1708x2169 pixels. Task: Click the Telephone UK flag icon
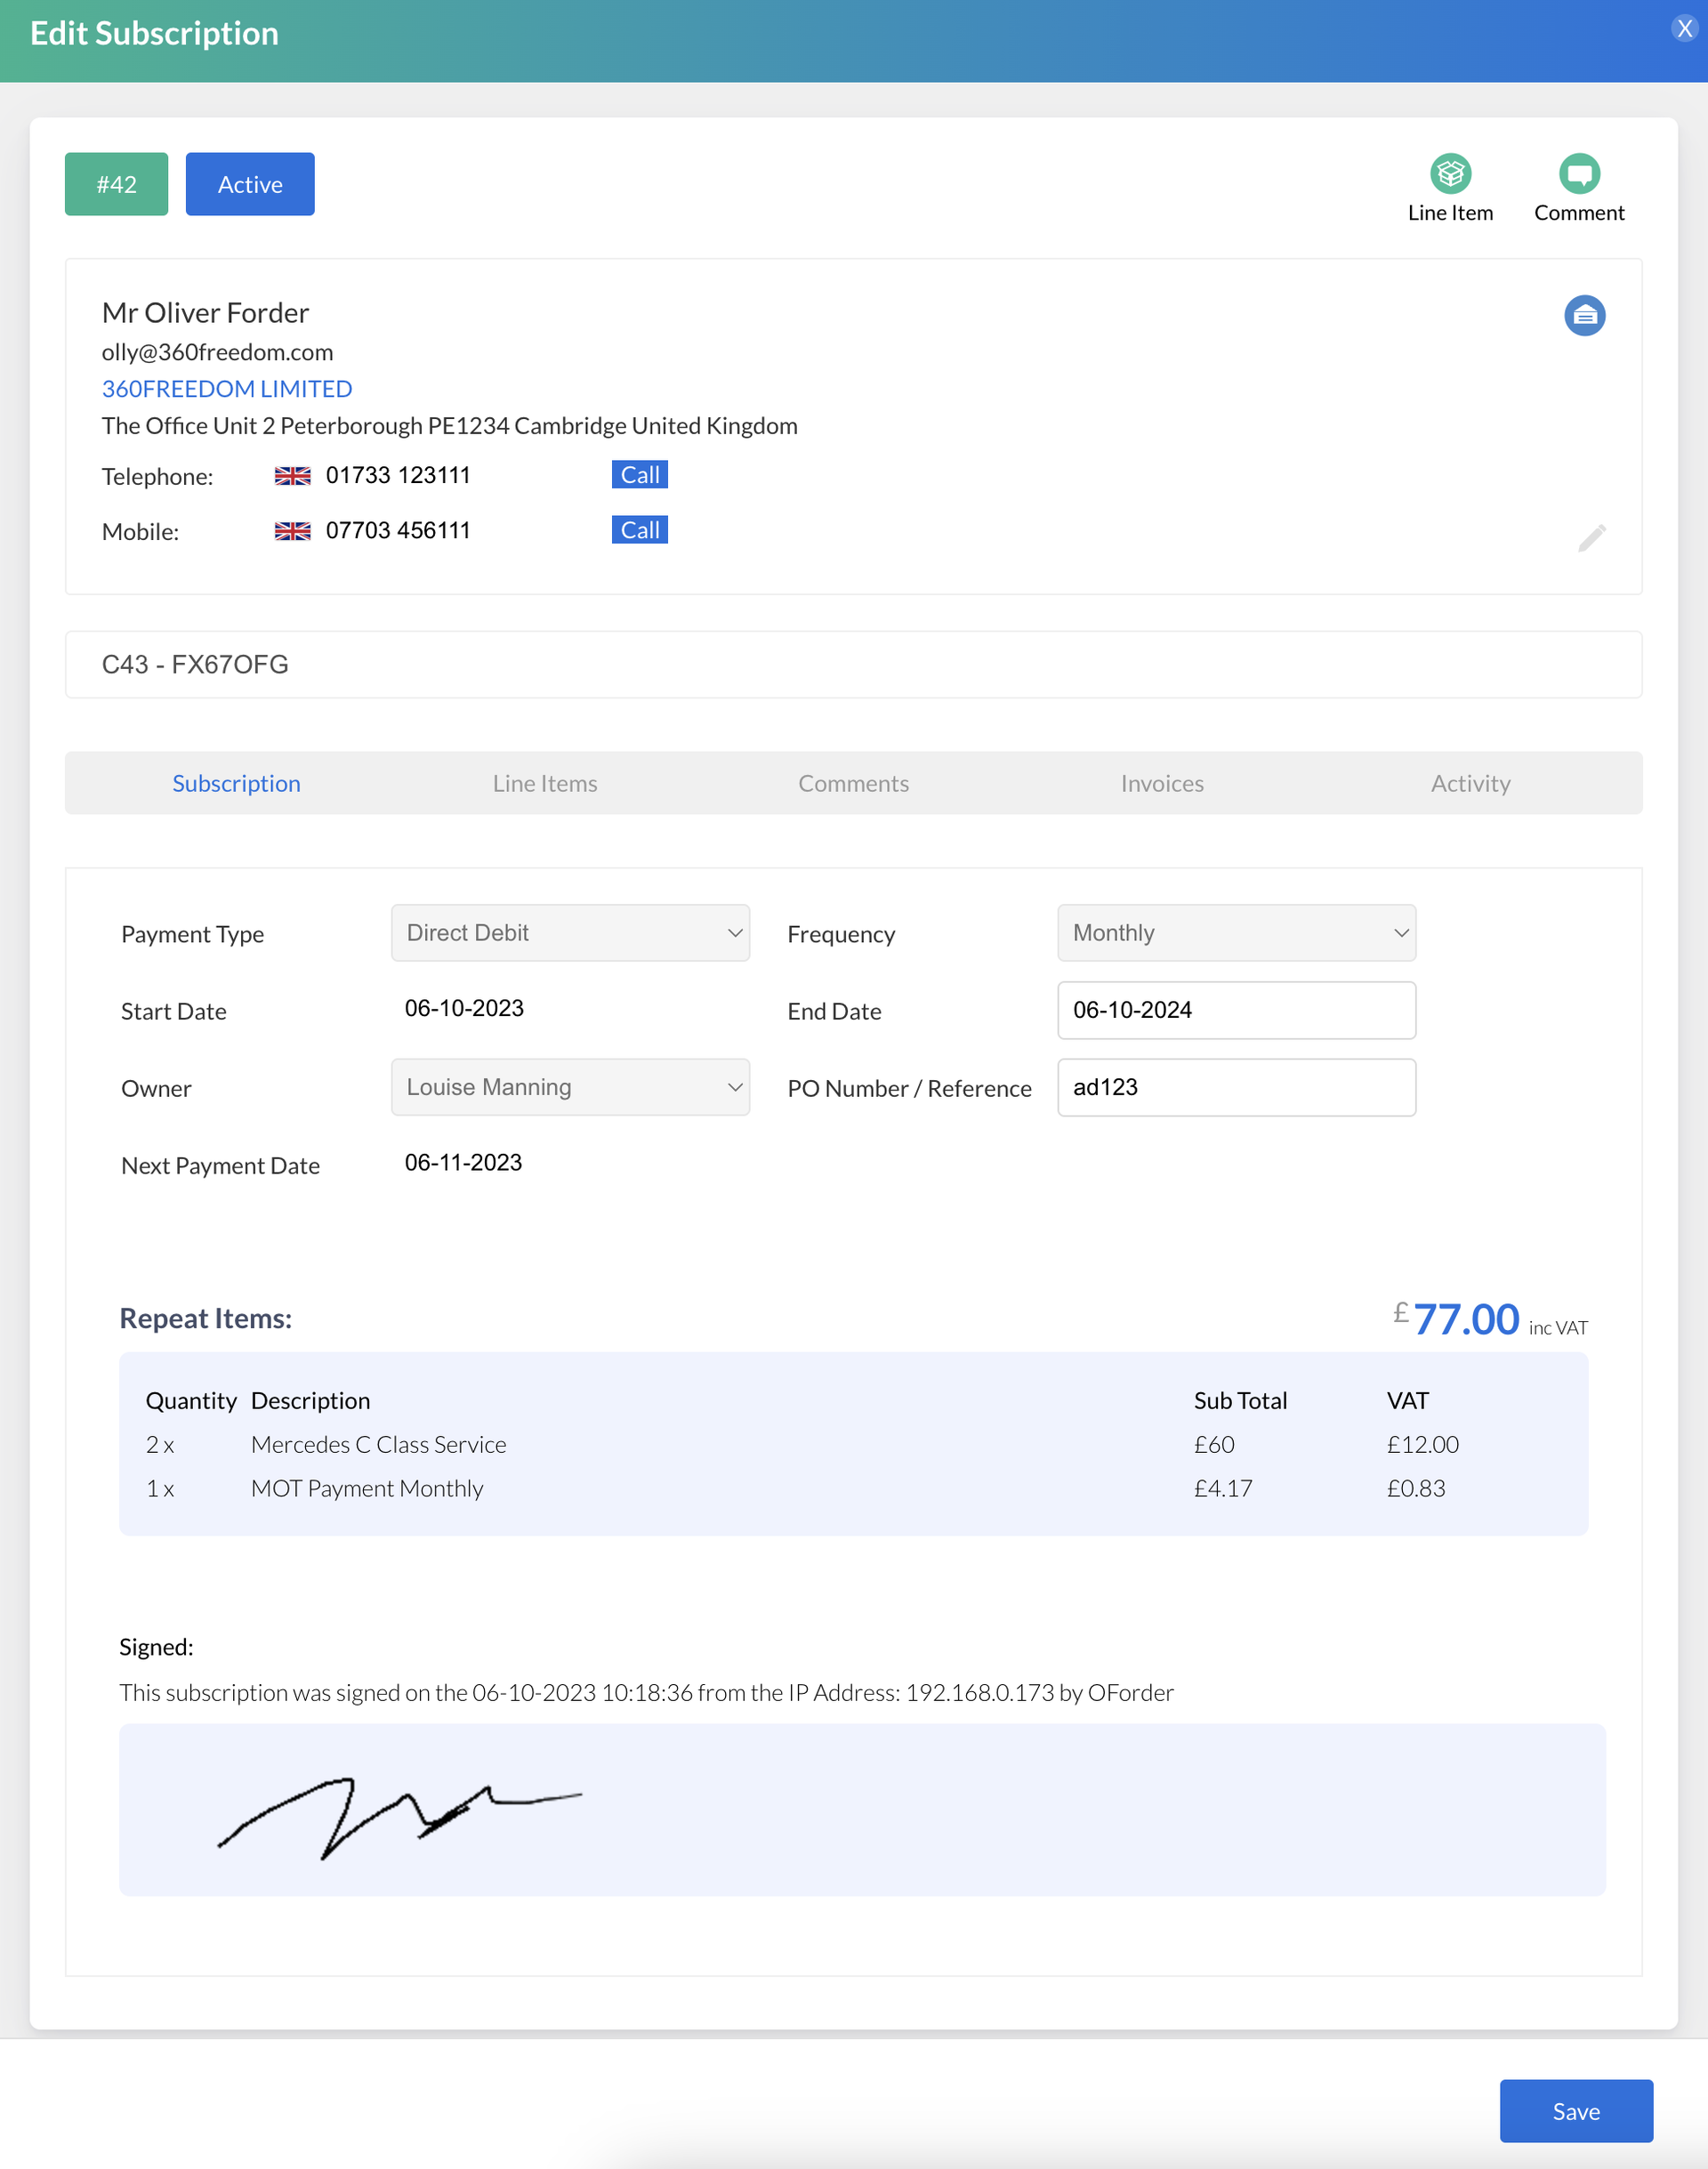[292, 476]
